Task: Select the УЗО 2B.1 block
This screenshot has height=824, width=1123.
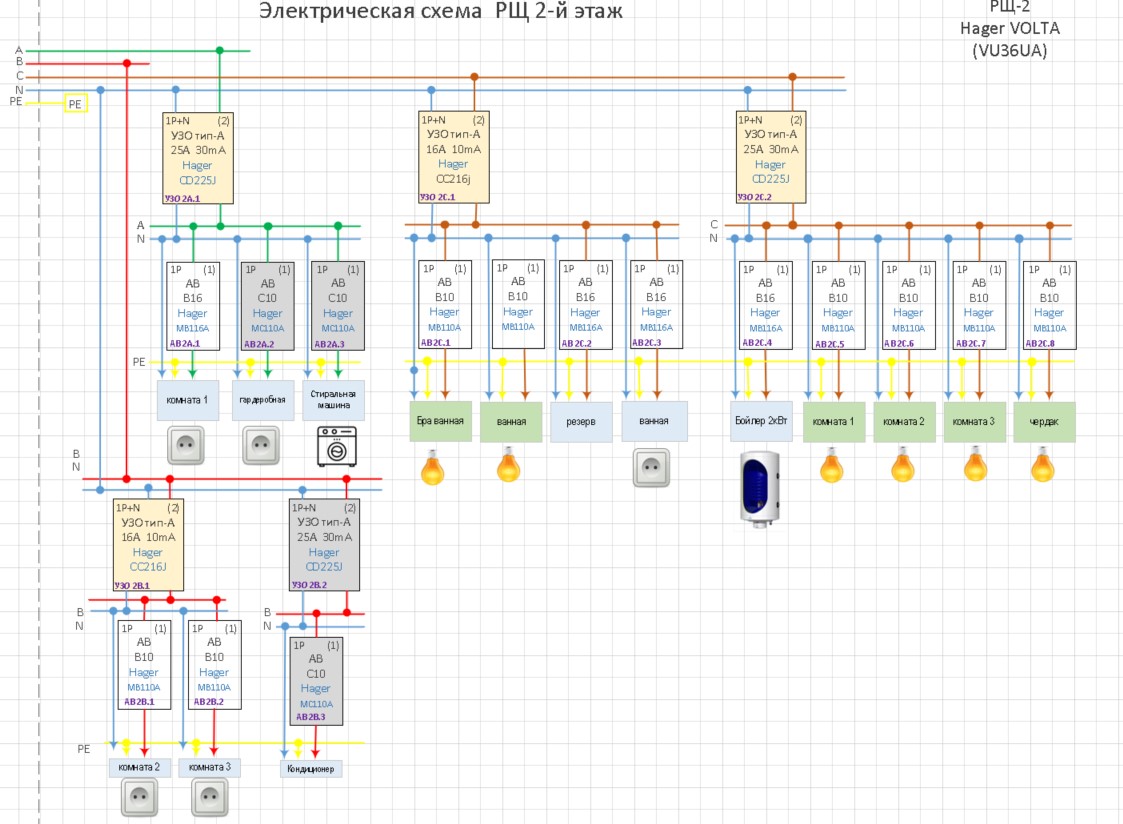Action: tap(148, 545)
